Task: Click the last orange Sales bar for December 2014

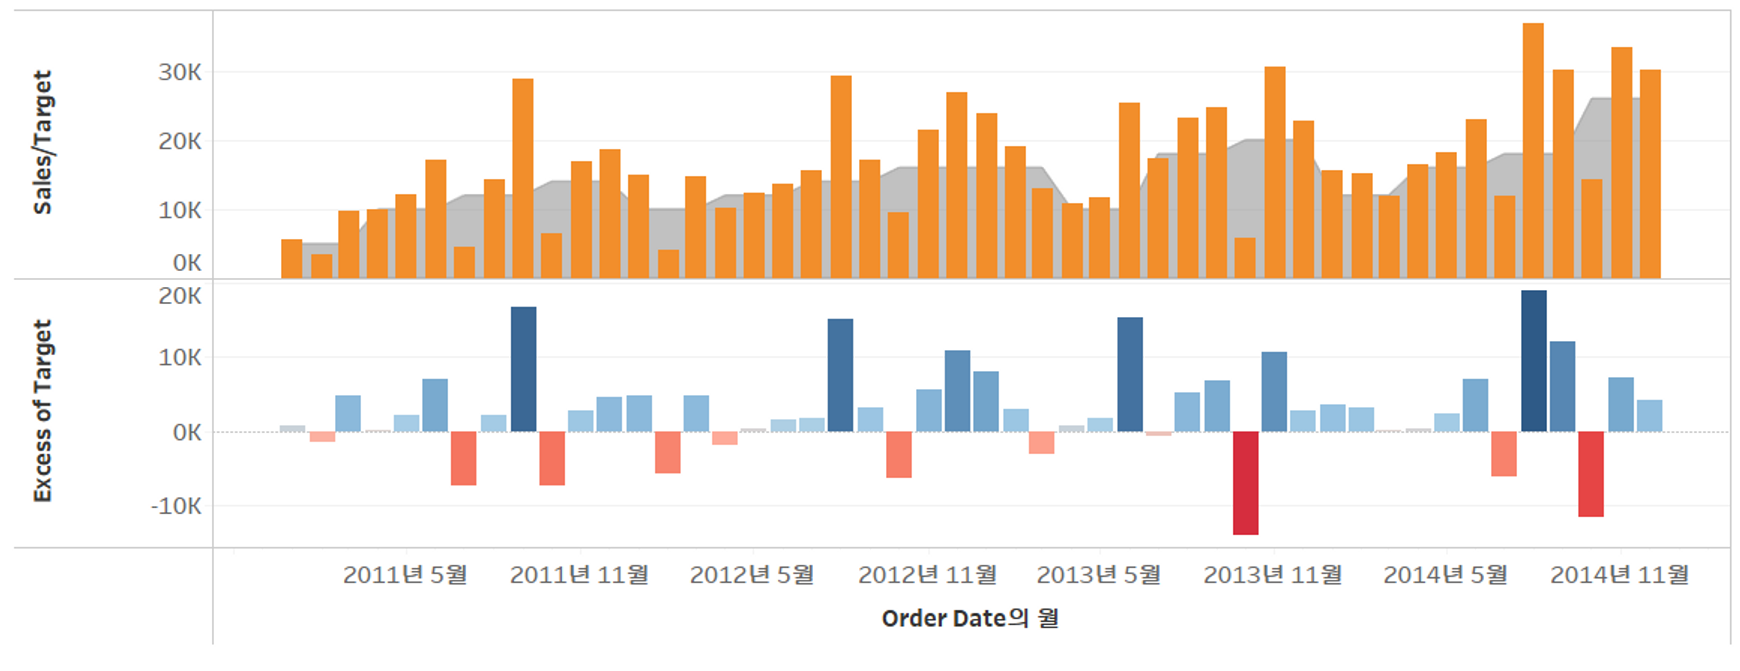Action: click(x=1650, y=174)
